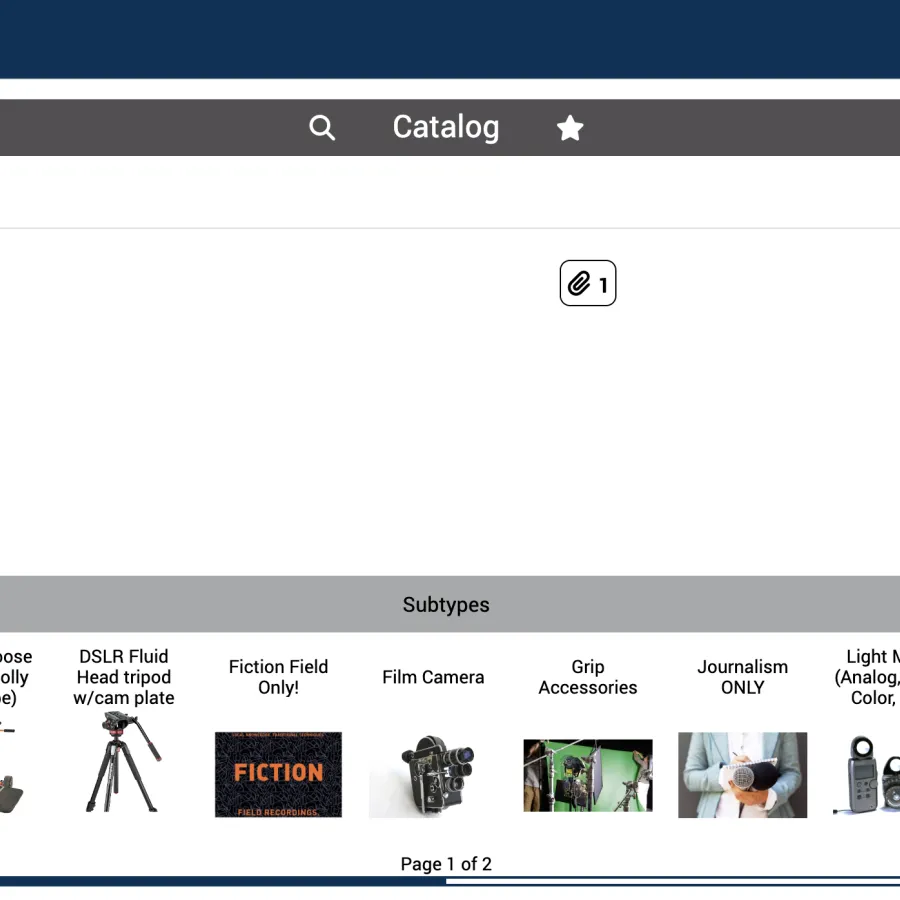This screenshot has height=900, width=900.
Task: Click the star favorites icon
Action: [570, 128]
